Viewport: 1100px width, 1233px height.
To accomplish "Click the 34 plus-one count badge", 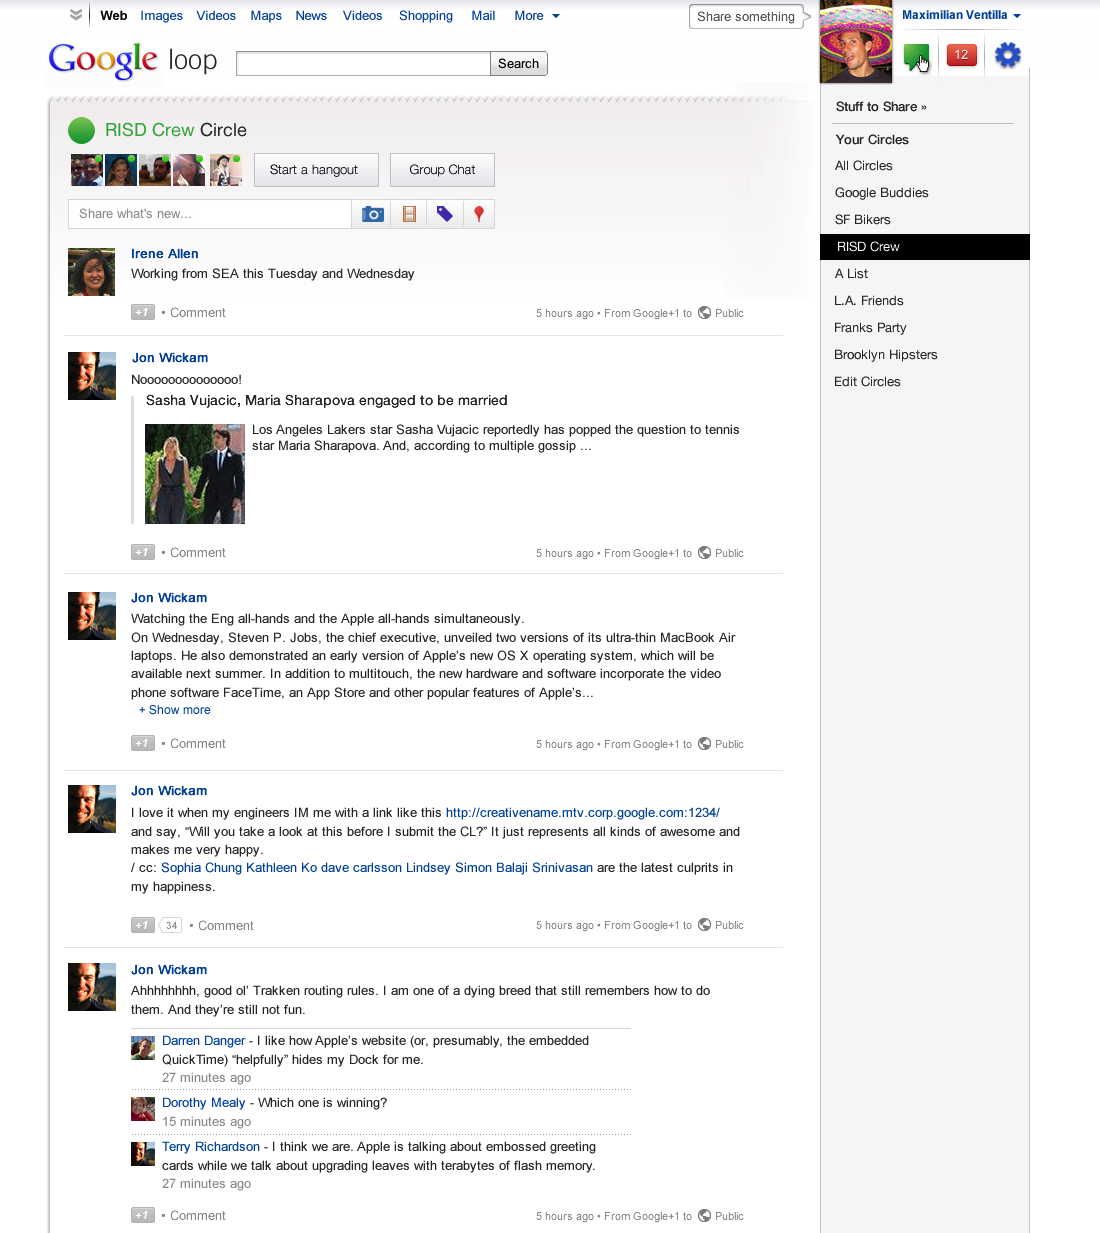I will 171,926.
